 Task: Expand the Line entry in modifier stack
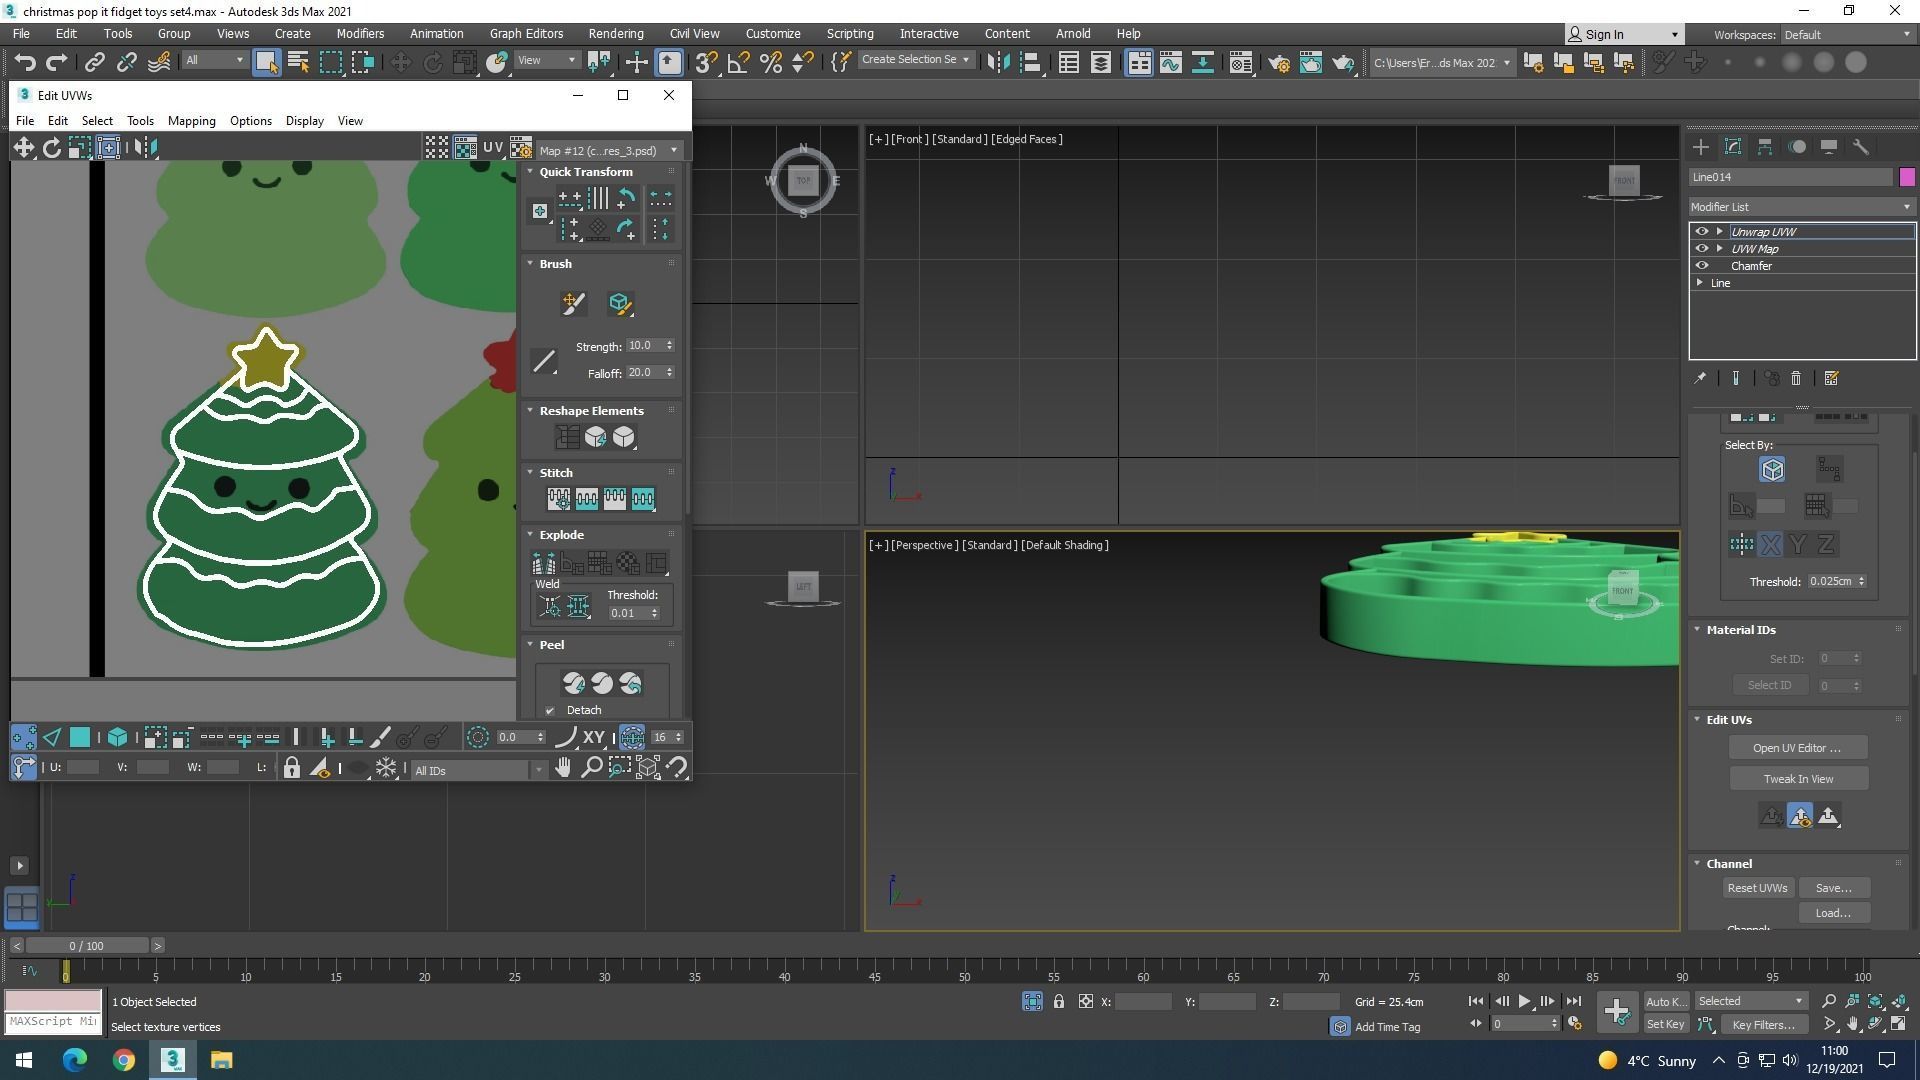(1700, 283)
